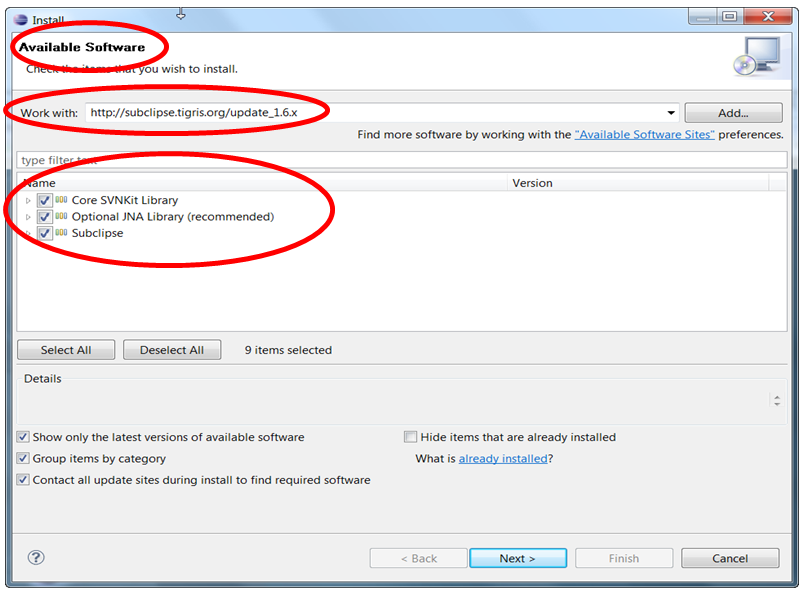
Task: Expand the Optional JNA Library tree node
Action: (28, 217)
